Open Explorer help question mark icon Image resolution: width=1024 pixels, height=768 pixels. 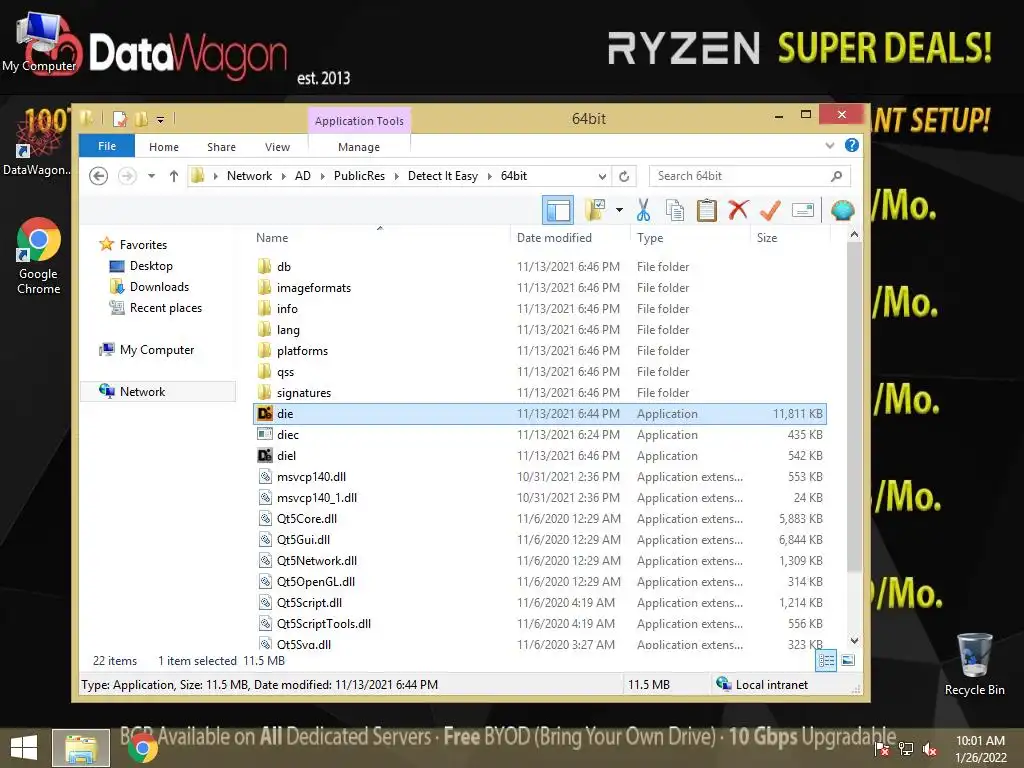[852, 145]
